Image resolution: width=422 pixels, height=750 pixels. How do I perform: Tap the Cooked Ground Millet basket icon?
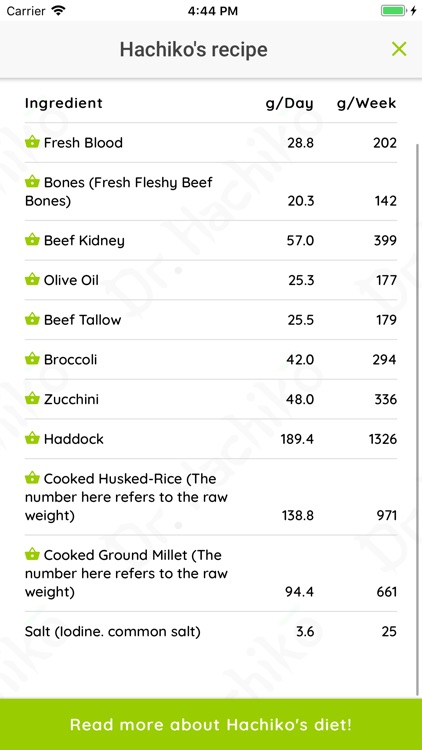(32, 554)
